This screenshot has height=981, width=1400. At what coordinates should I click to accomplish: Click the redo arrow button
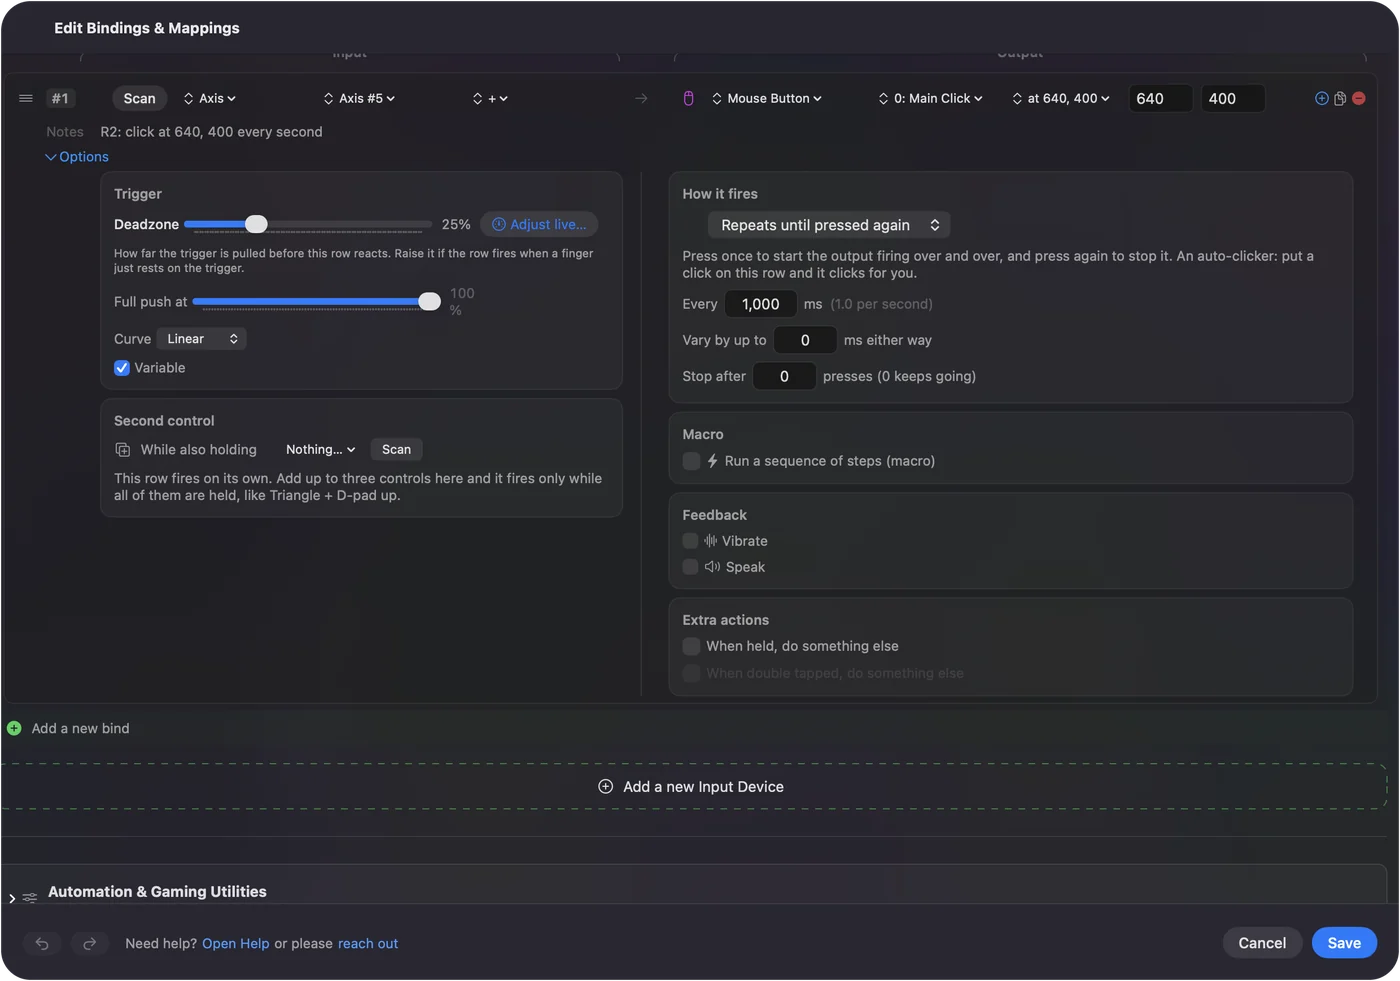[89, 943]
